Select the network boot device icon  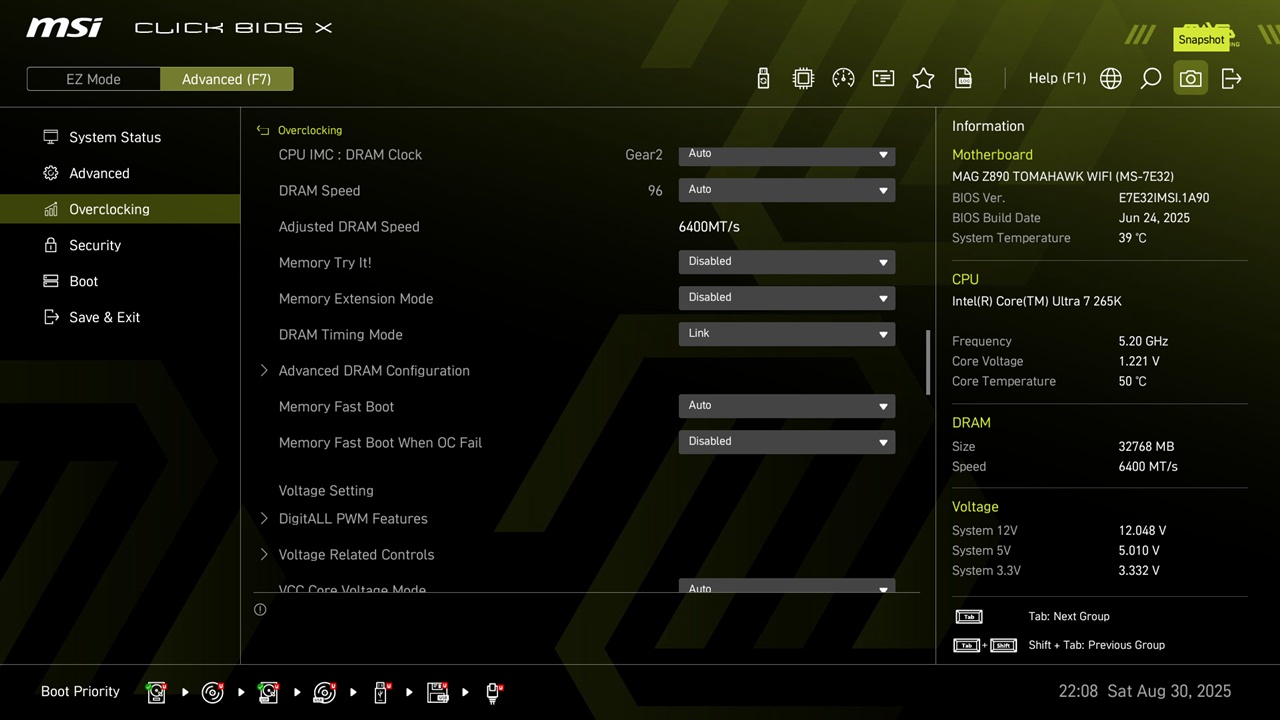coord(493,692)
